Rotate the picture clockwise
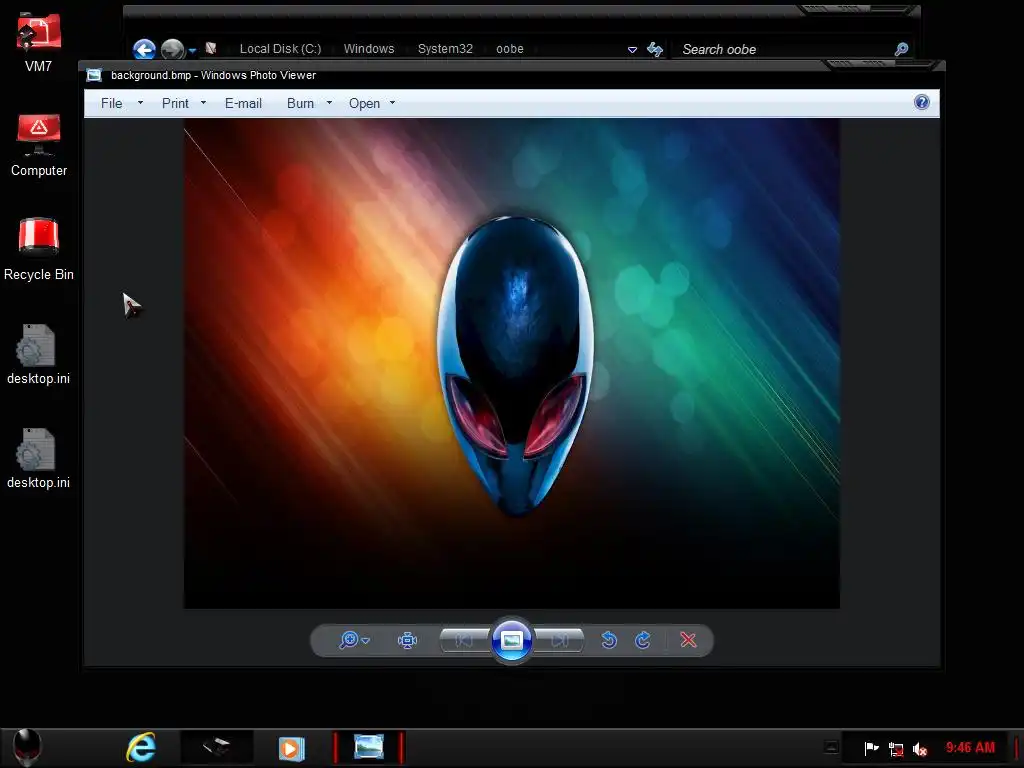 [643, 640]
